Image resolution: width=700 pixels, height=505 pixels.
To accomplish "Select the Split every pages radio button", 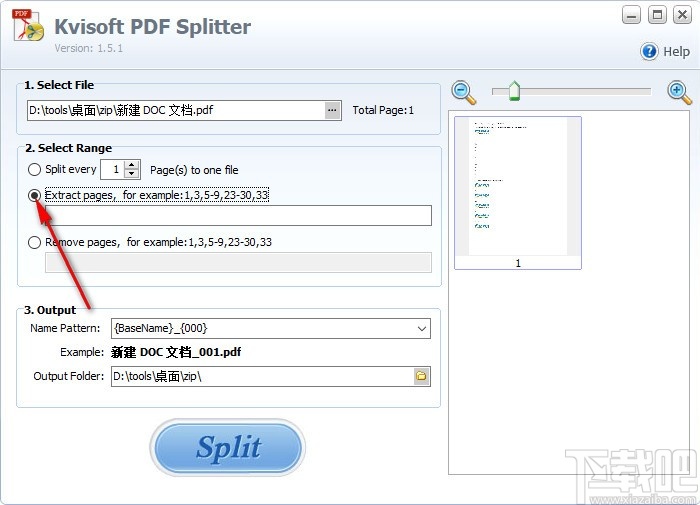I will pyautogui.click(x=34, y=170).
